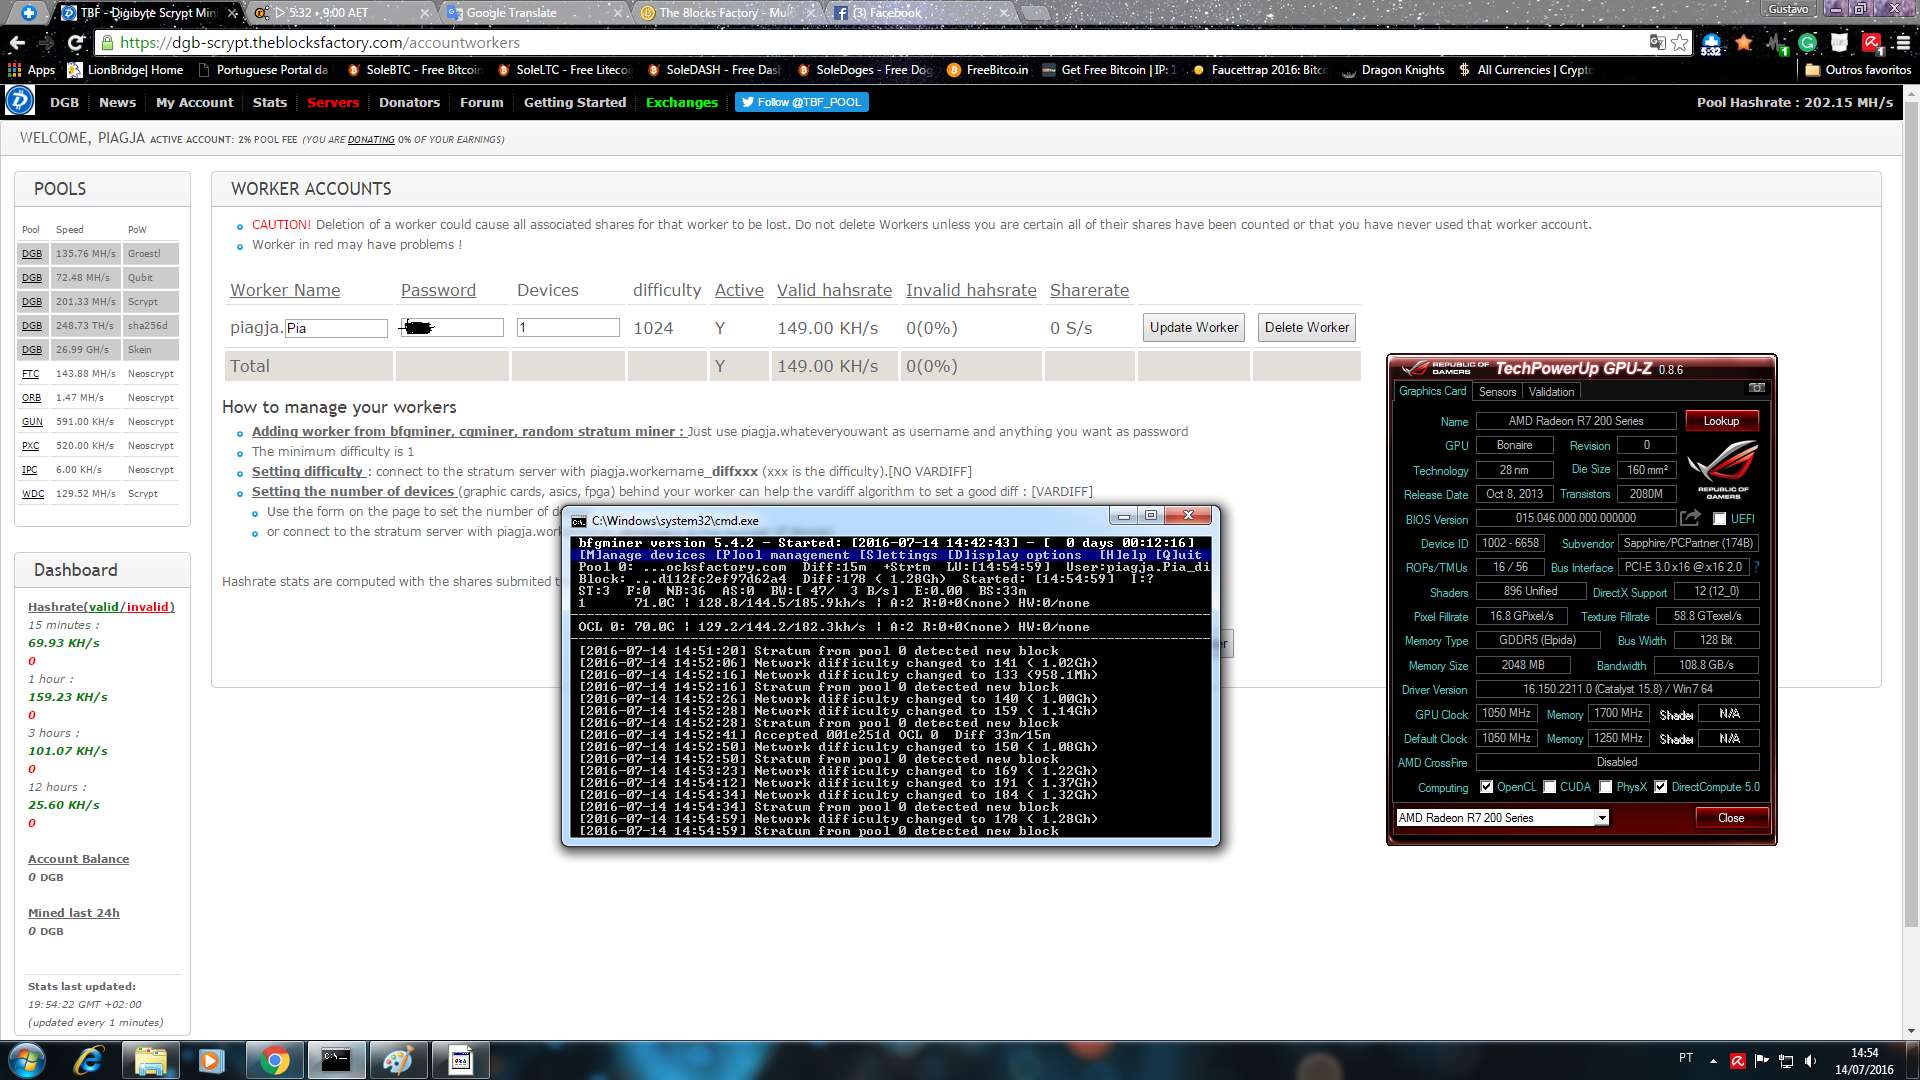
Task: Click the GPU-Z taskbar icon
Action: point(460,1060)
